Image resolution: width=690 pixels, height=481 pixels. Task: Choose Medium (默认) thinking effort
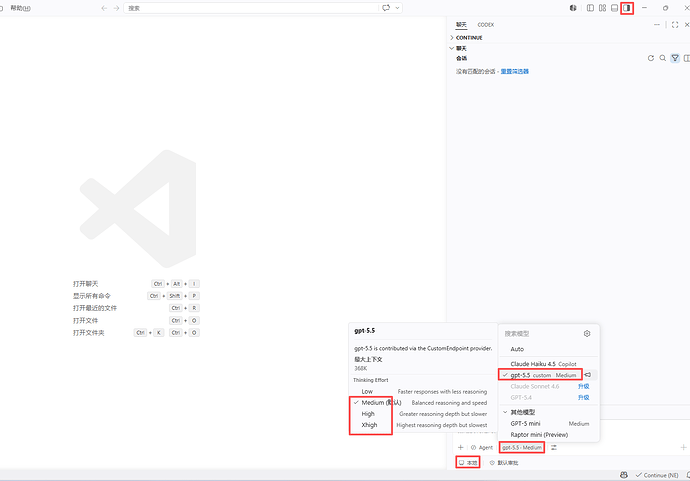click(422, 403)
